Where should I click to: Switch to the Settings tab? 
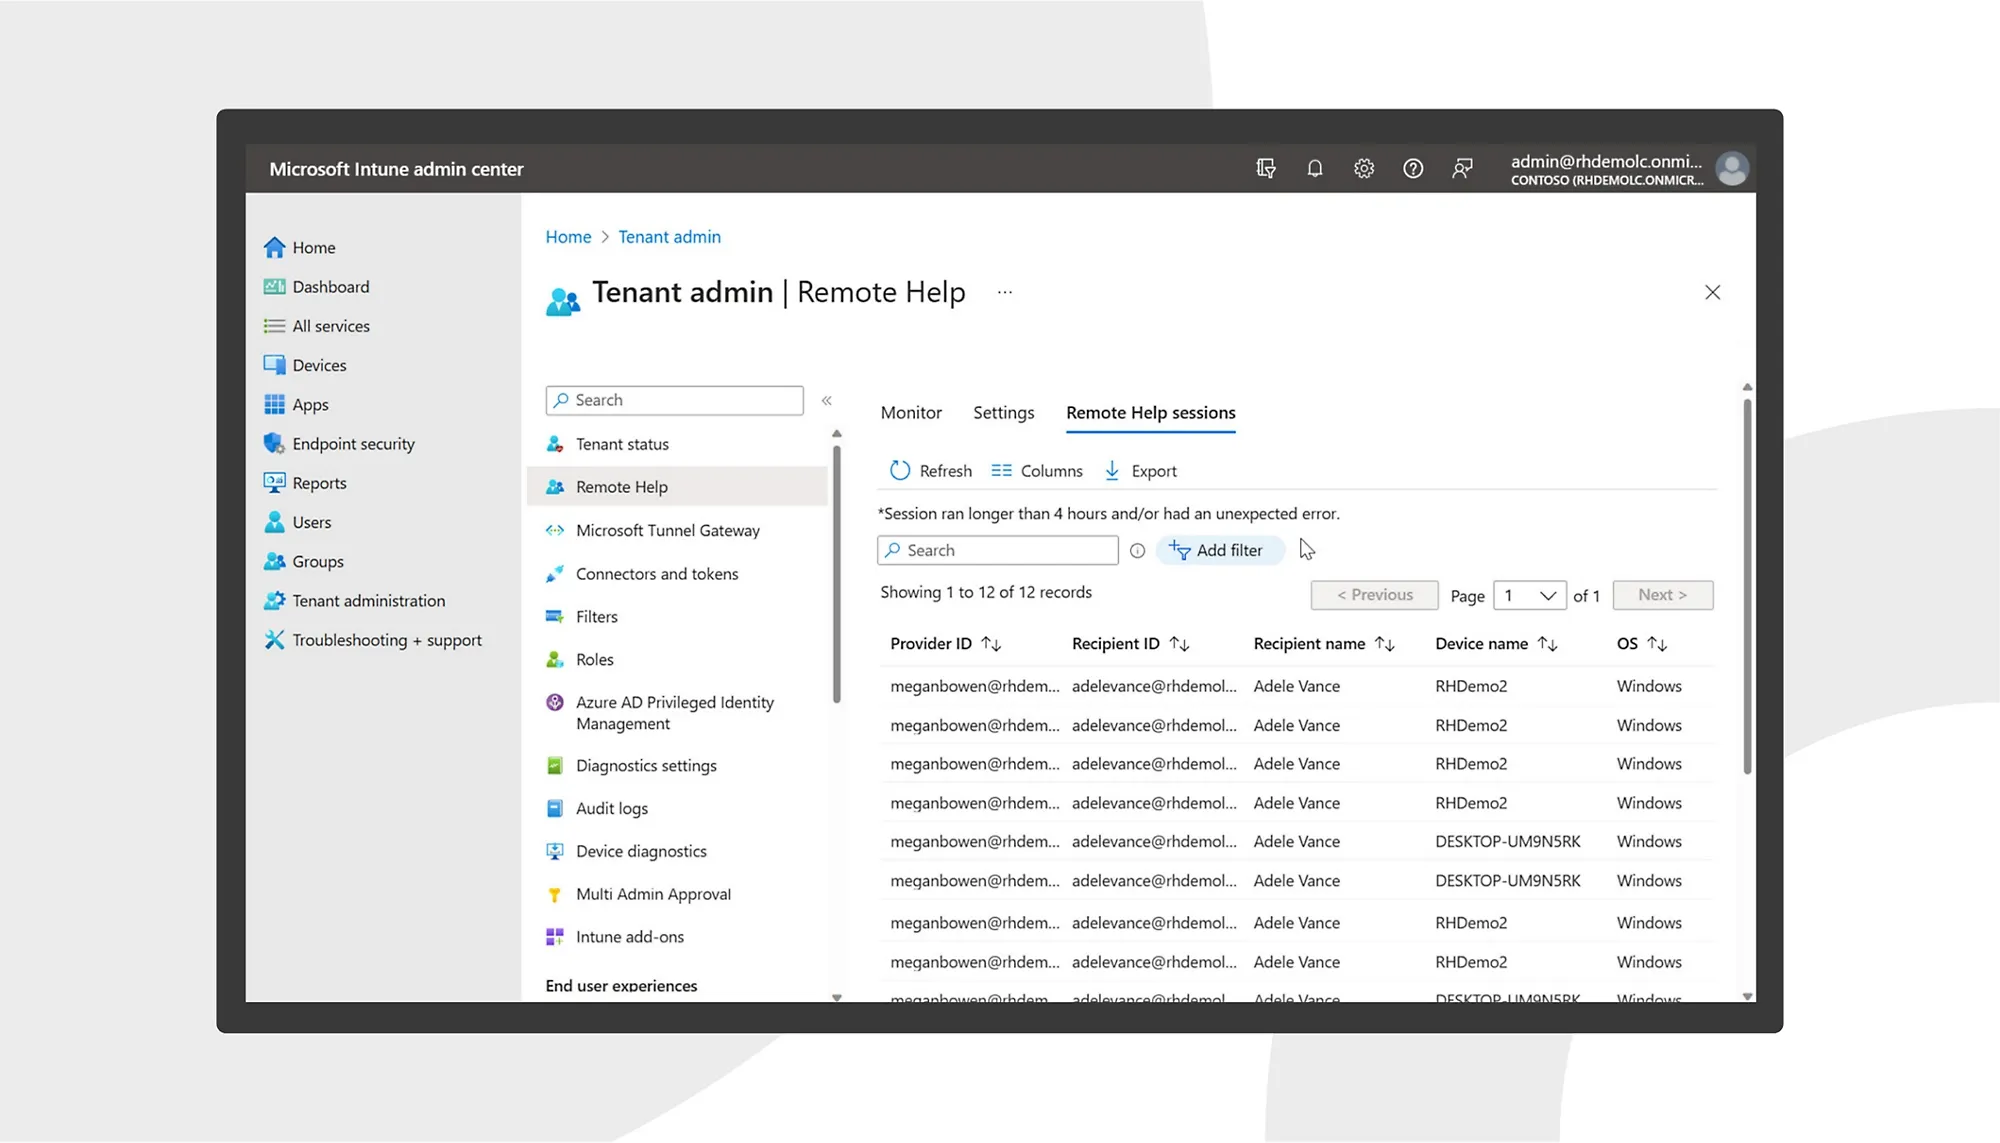[x=1003, y=412]
